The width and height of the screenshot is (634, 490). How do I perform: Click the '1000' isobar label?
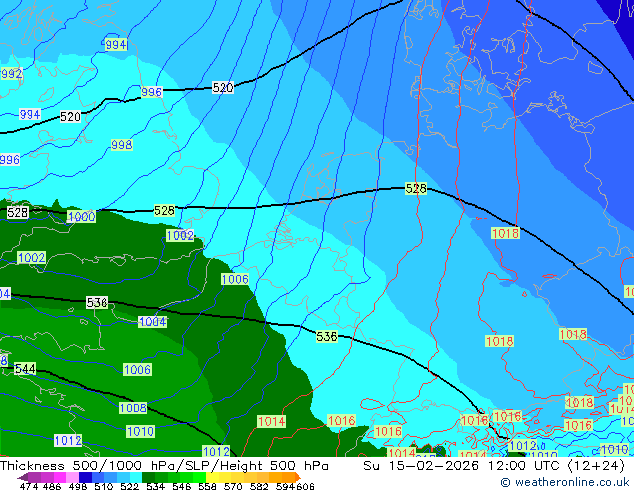(x=81, y=216)
